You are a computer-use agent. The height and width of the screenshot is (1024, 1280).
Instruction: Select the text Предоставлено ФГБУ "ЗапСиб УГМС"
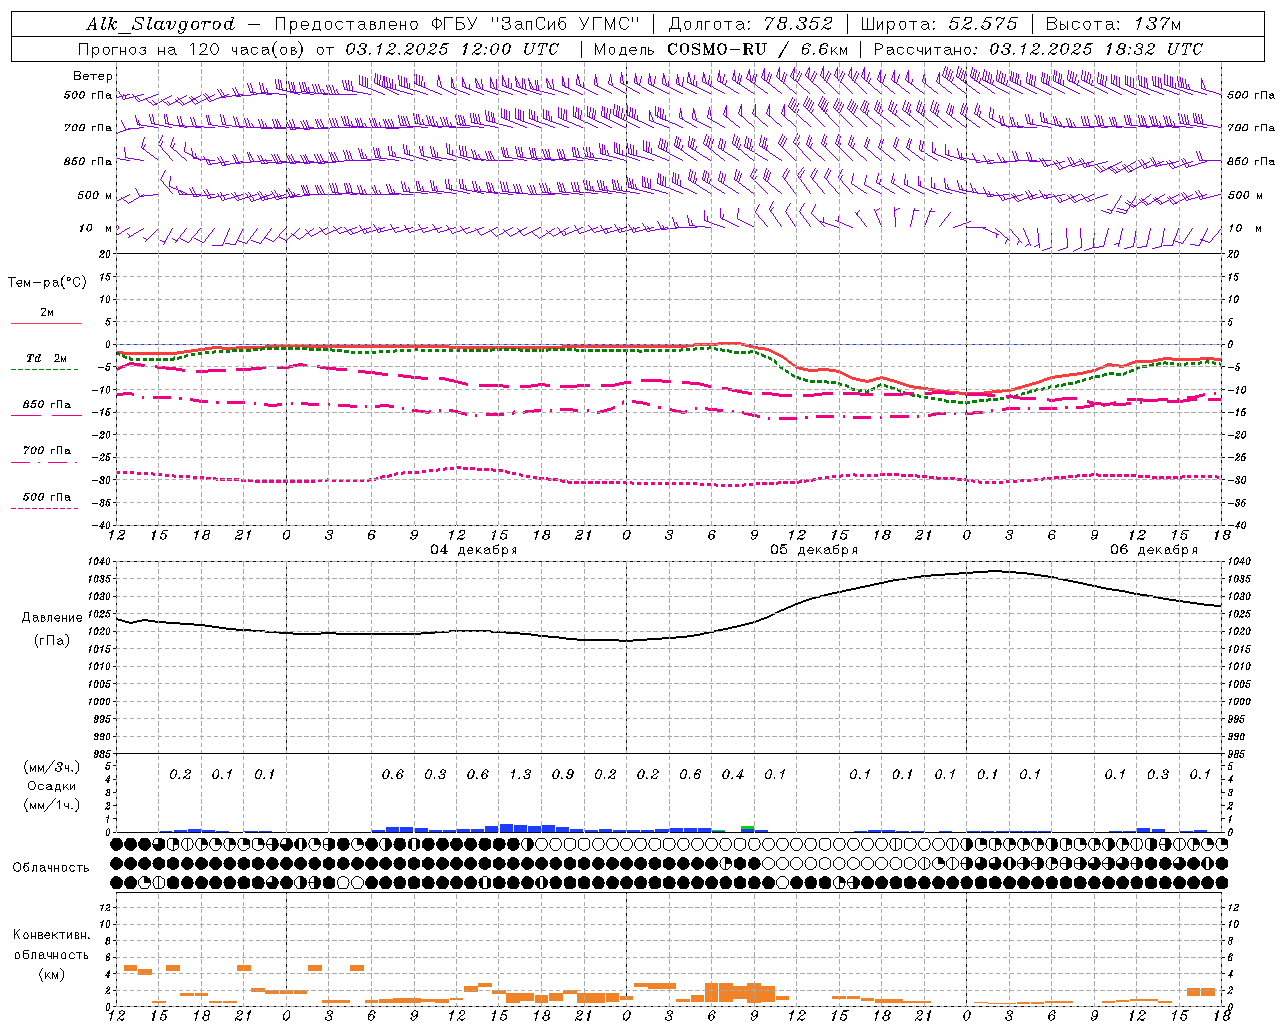(x=457, y=24)
